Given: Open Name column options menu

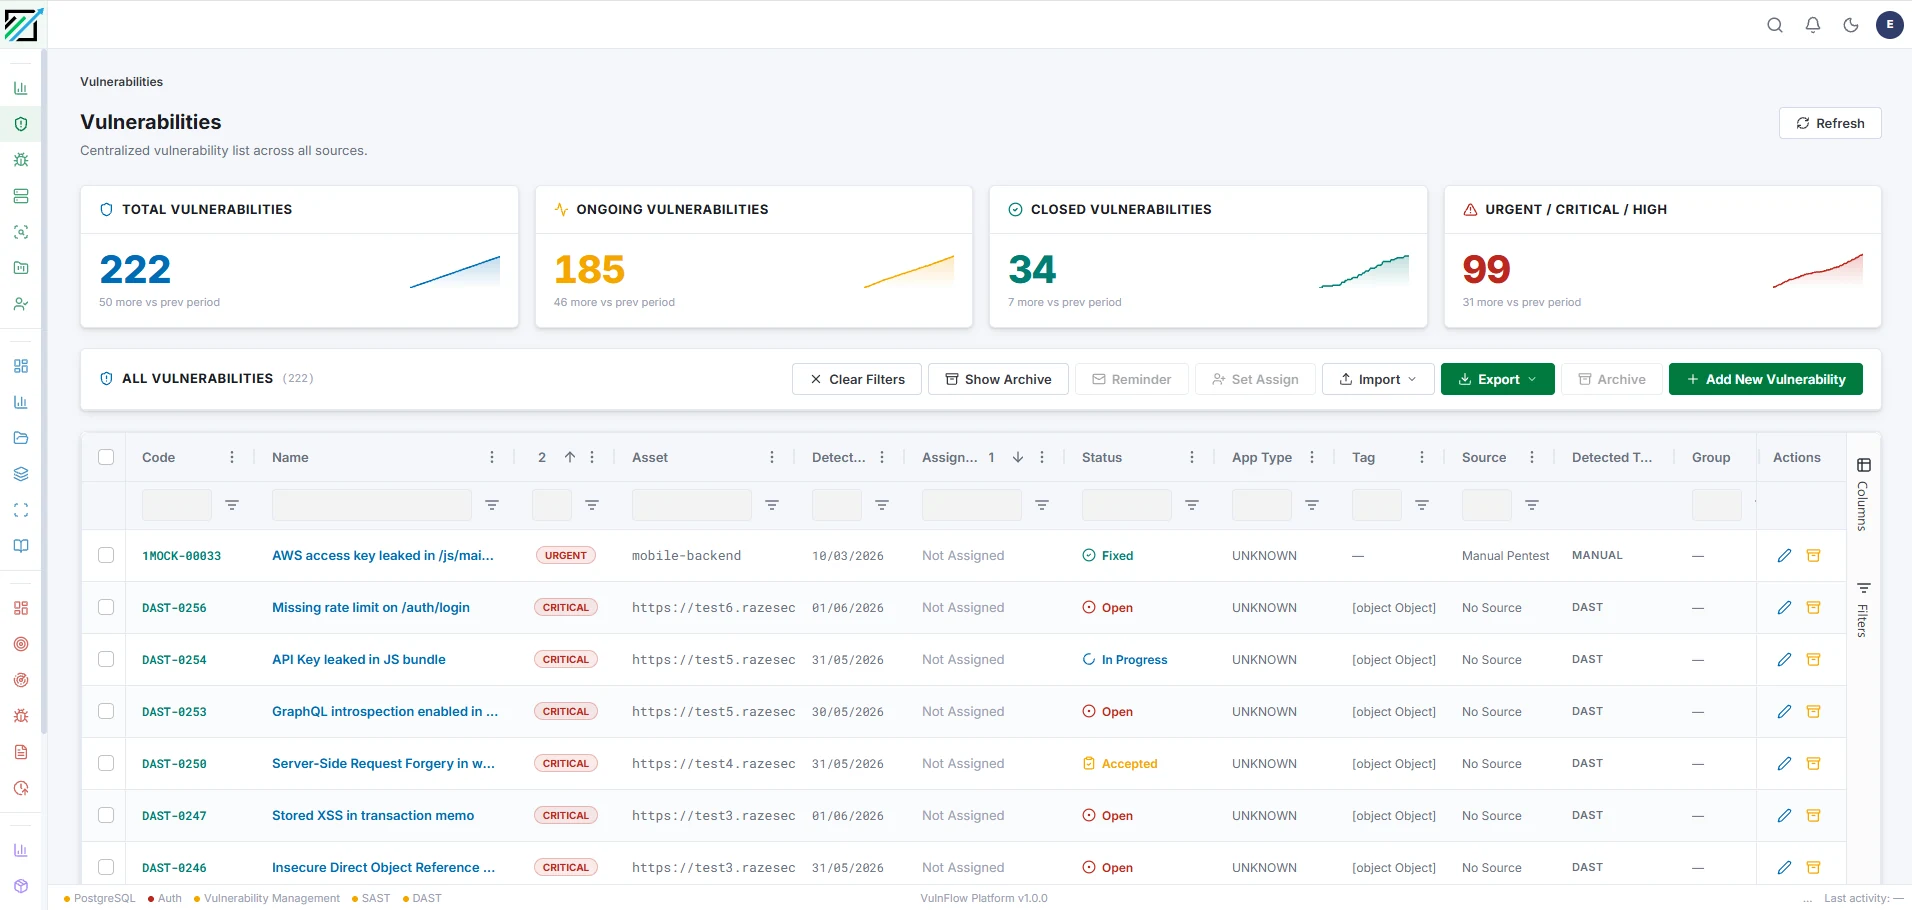Looking at the screenshot, I should pos(492,457).
